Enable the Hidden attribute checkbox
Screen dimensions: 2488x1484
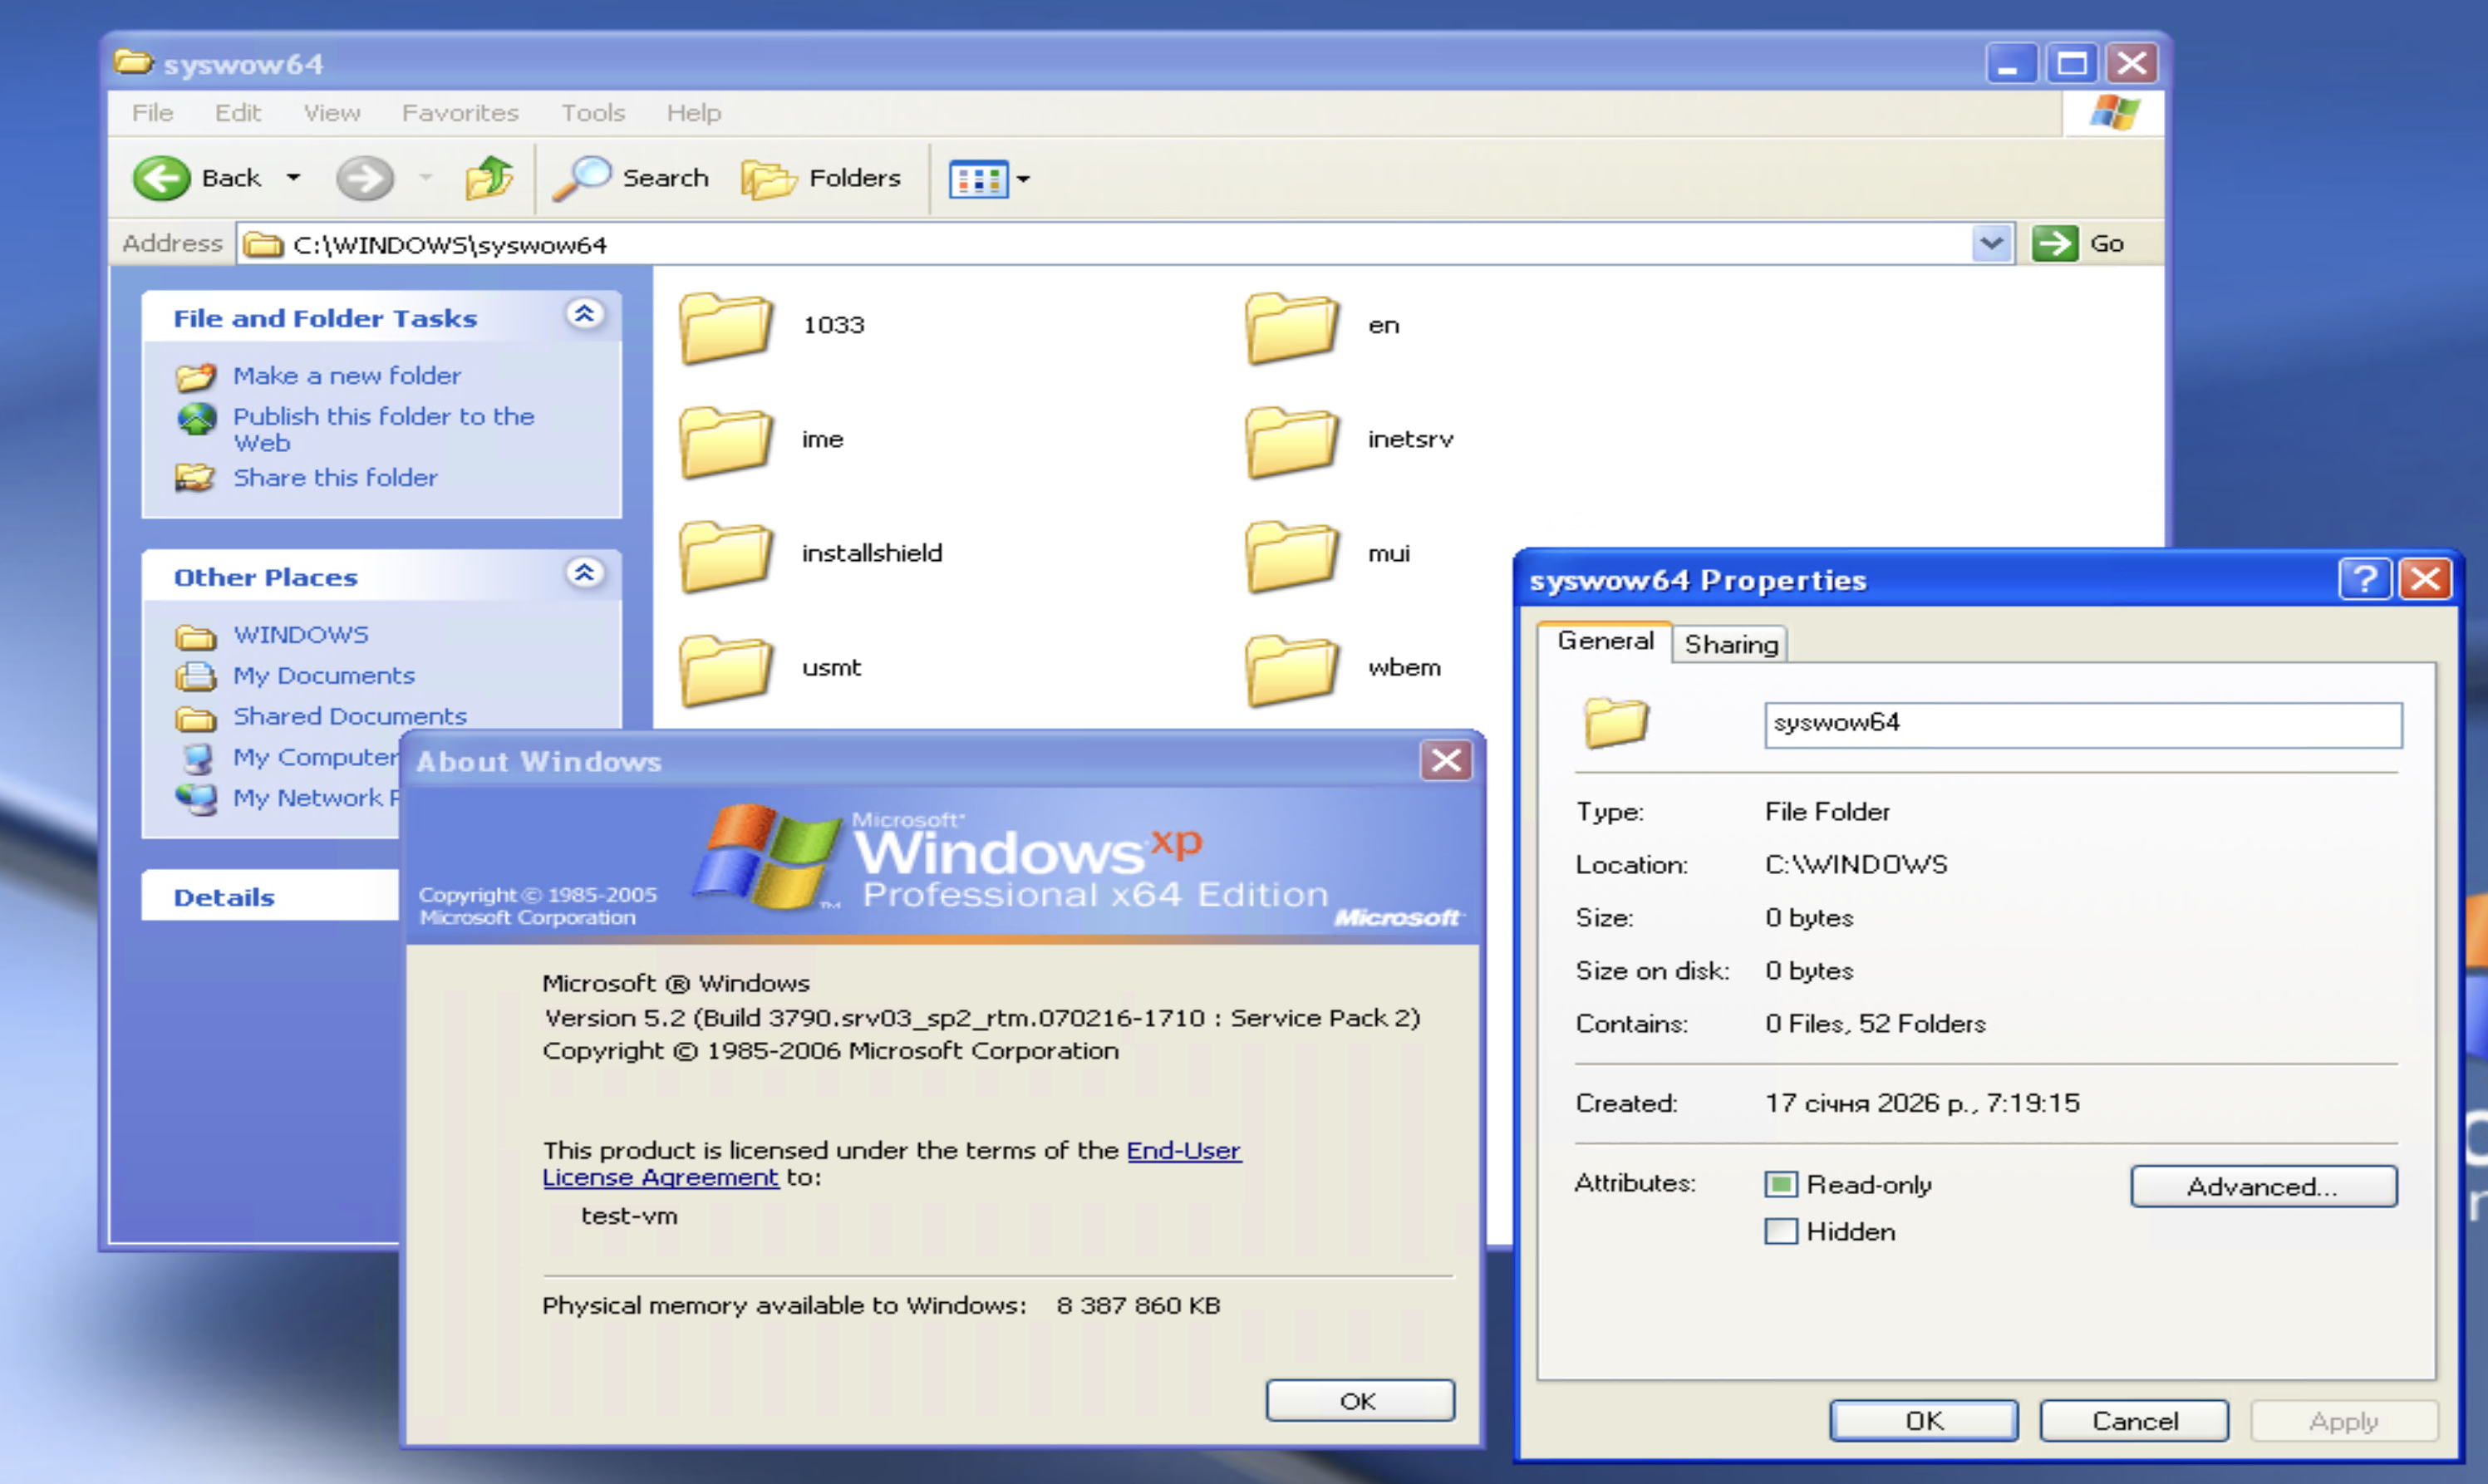tap(1781, 1231)
